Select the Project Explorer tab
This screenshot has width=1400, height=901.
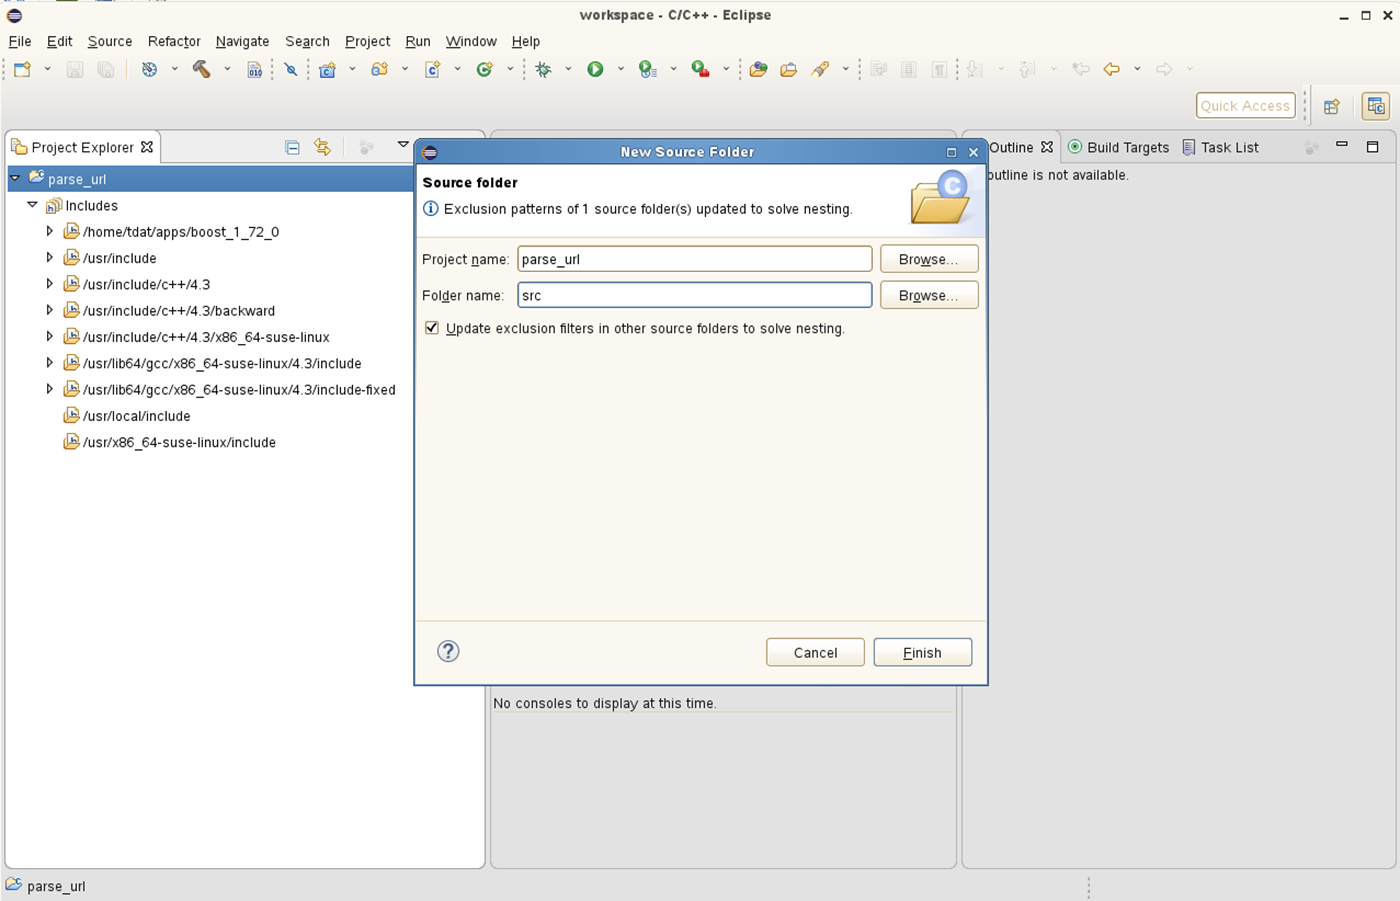82,147
